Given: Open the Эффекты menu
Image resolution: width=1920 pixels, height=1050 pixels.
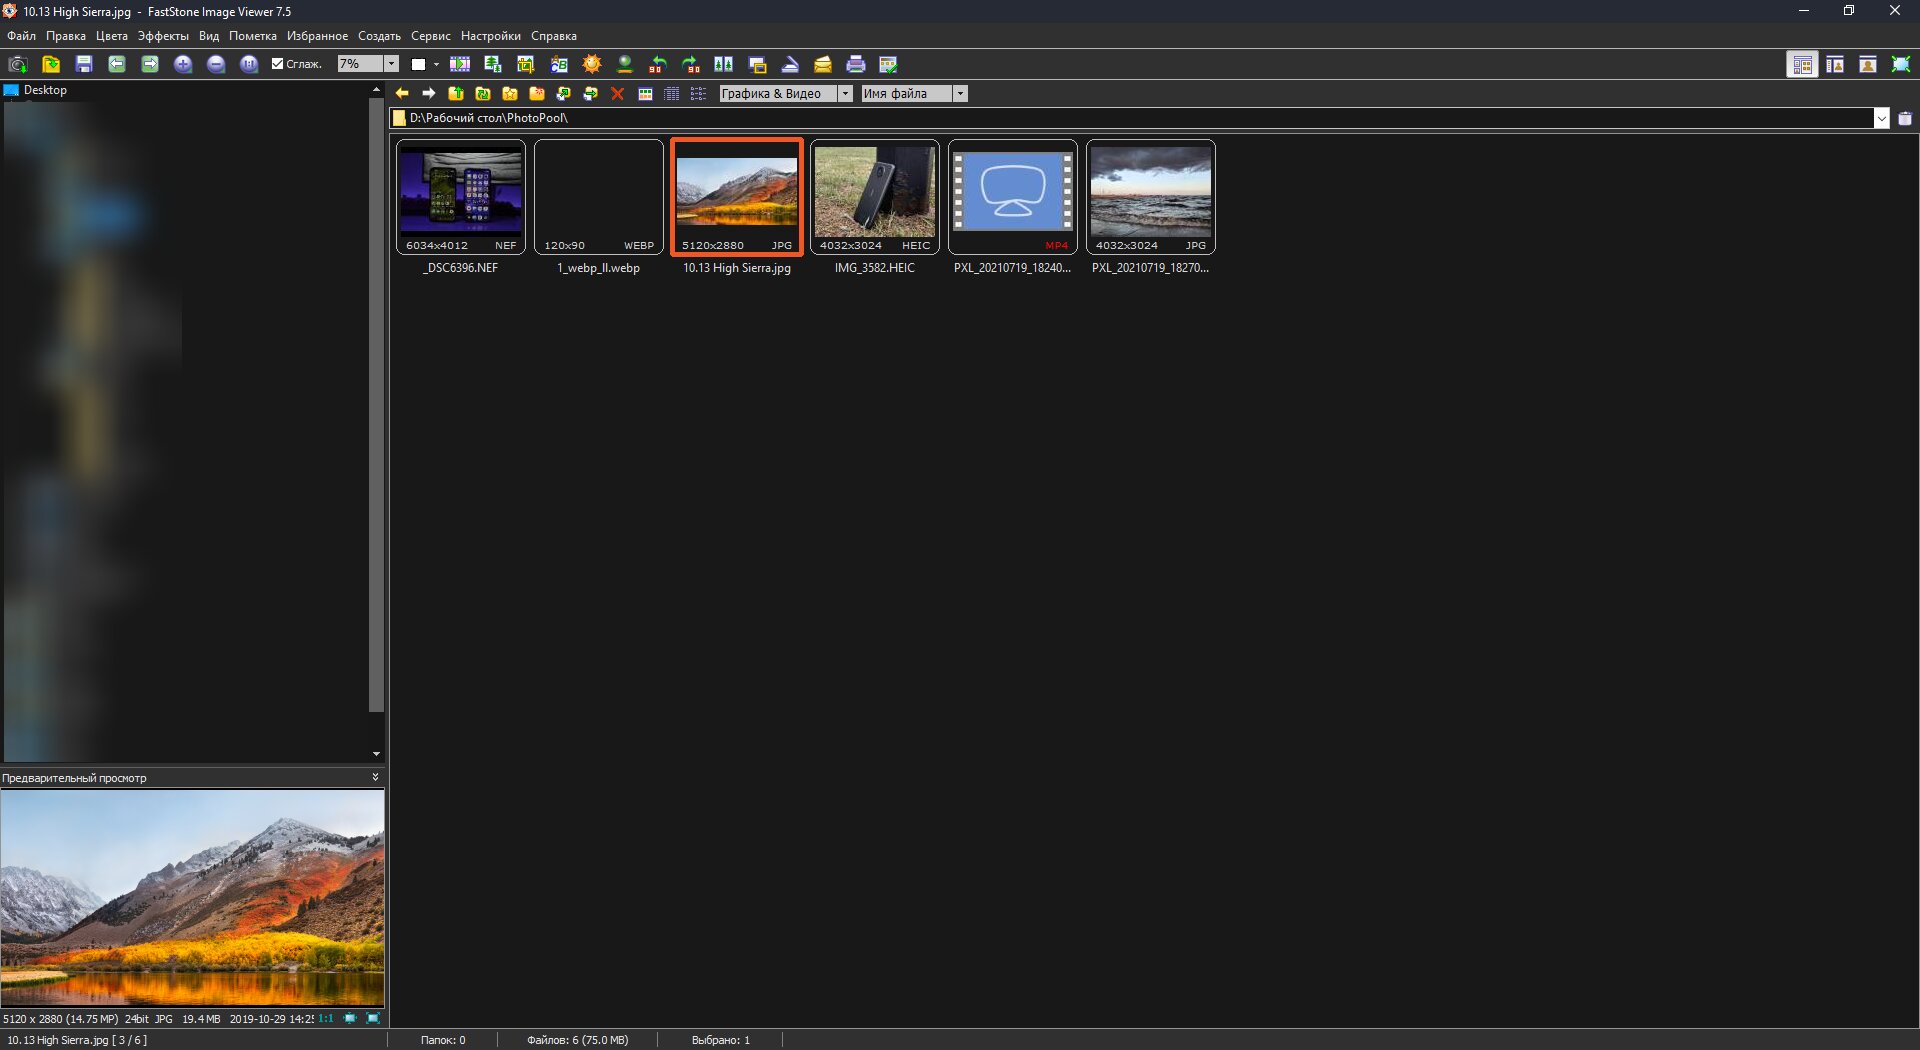Looking at the screenshot, I should pyautogui.click(x=163, y=36).
